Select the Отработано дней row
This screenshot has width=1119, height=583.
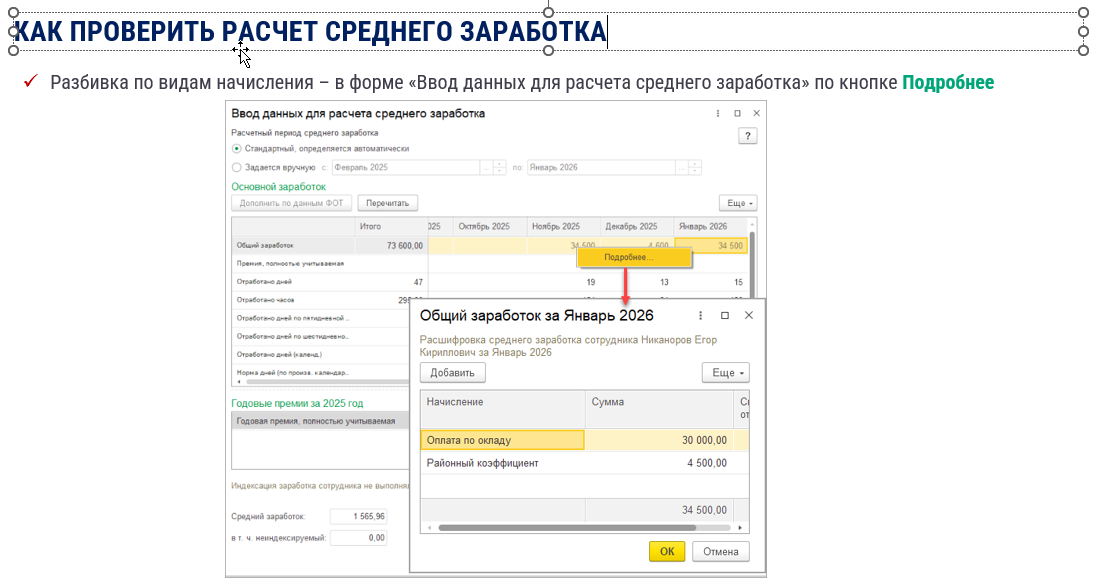pyautogui.click(x=293, y=282)
